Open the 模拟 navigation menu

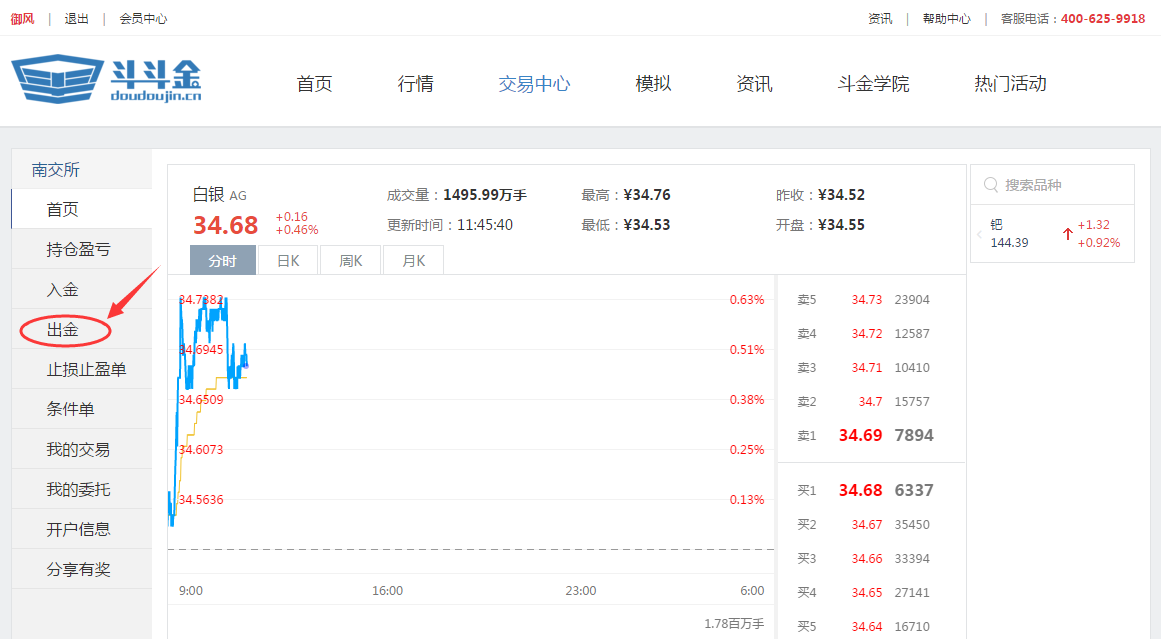653,84
